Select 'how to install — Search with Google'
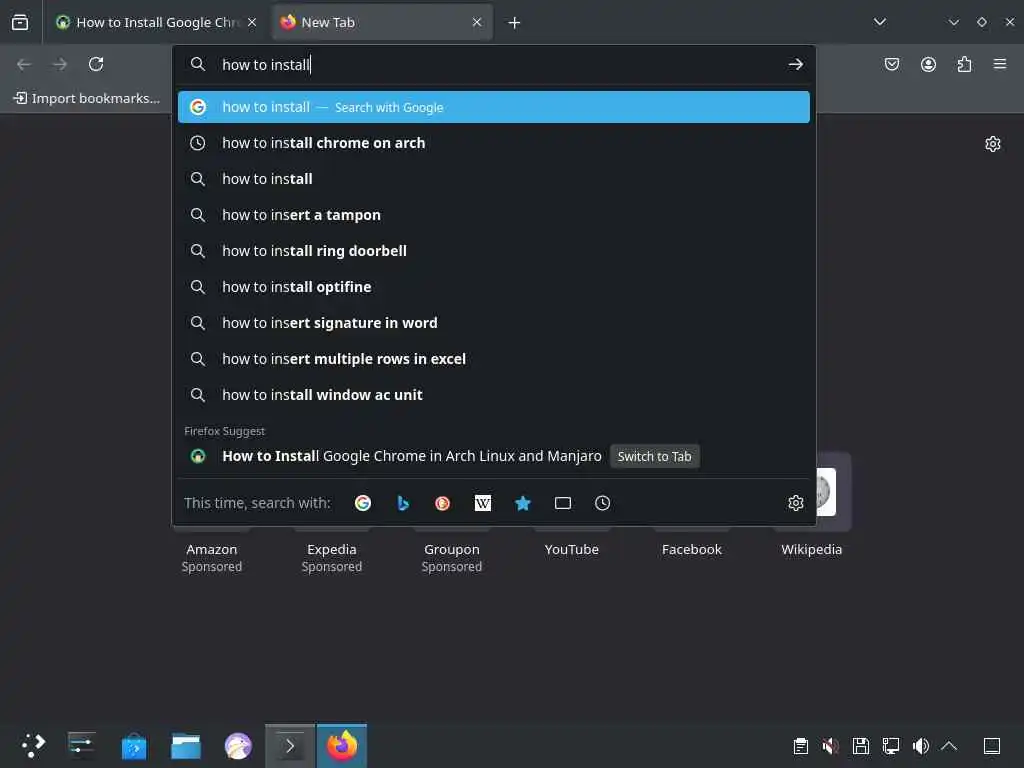 (x=494, y=107)
